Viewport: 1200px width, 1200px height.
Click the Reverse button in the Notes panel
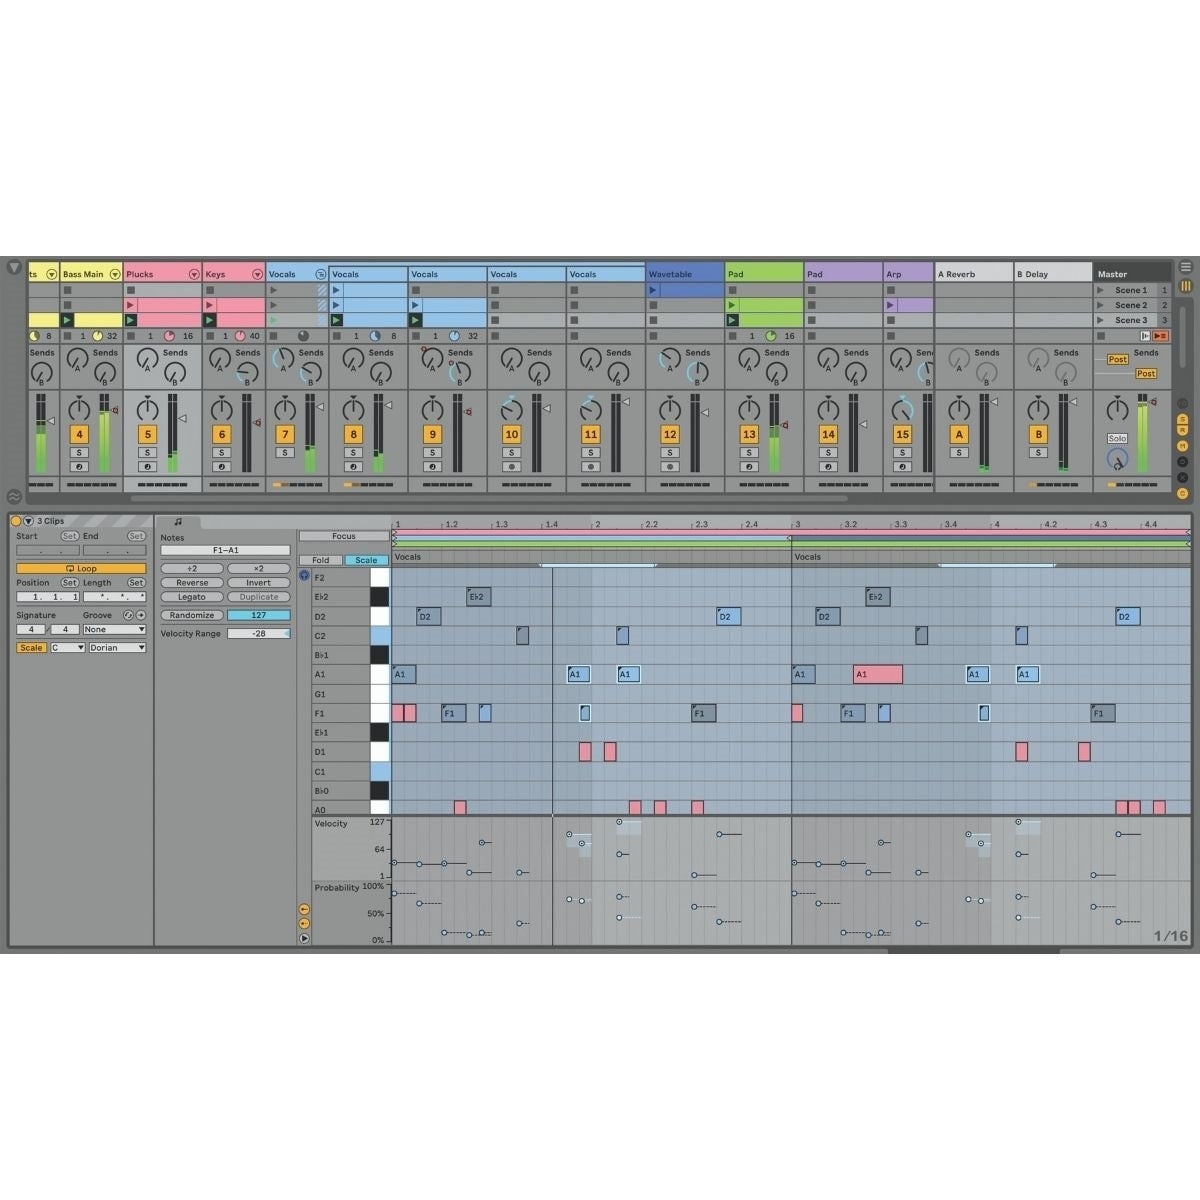coord(190,582)
